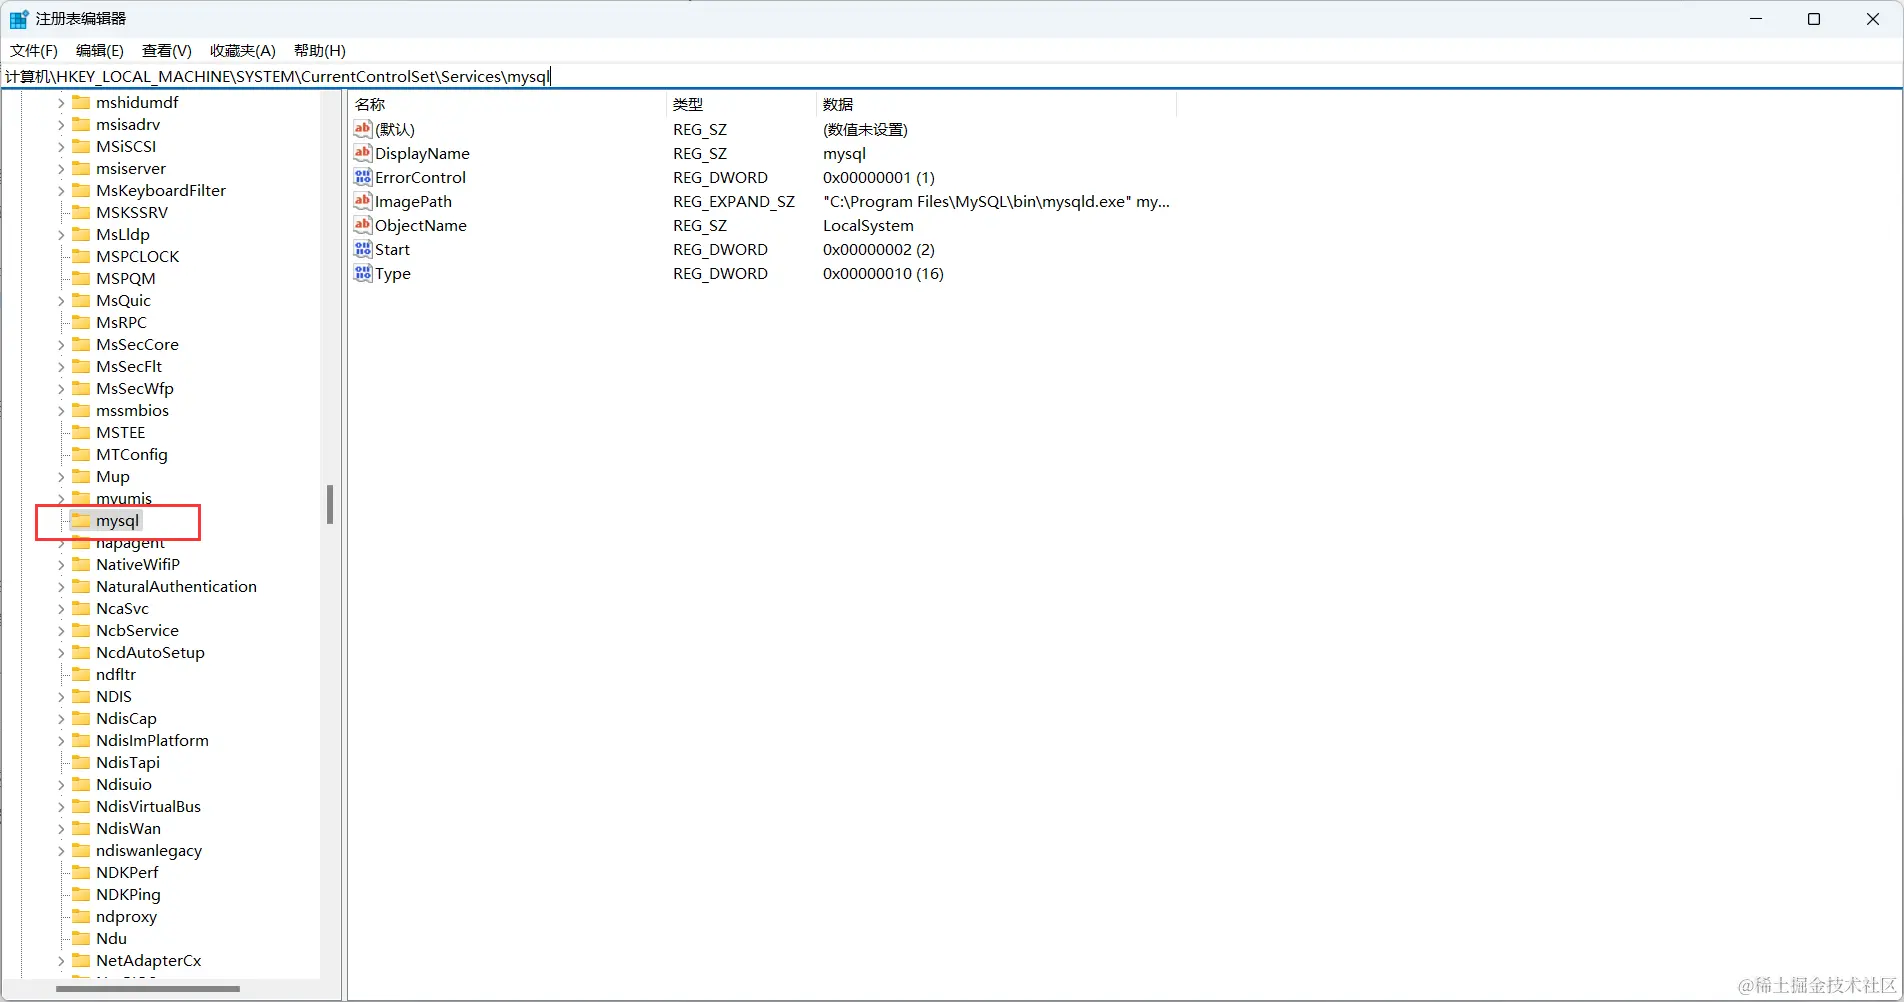Select the NdisWan tree item
This screenshot has height=1002, width=1904.
128,828
